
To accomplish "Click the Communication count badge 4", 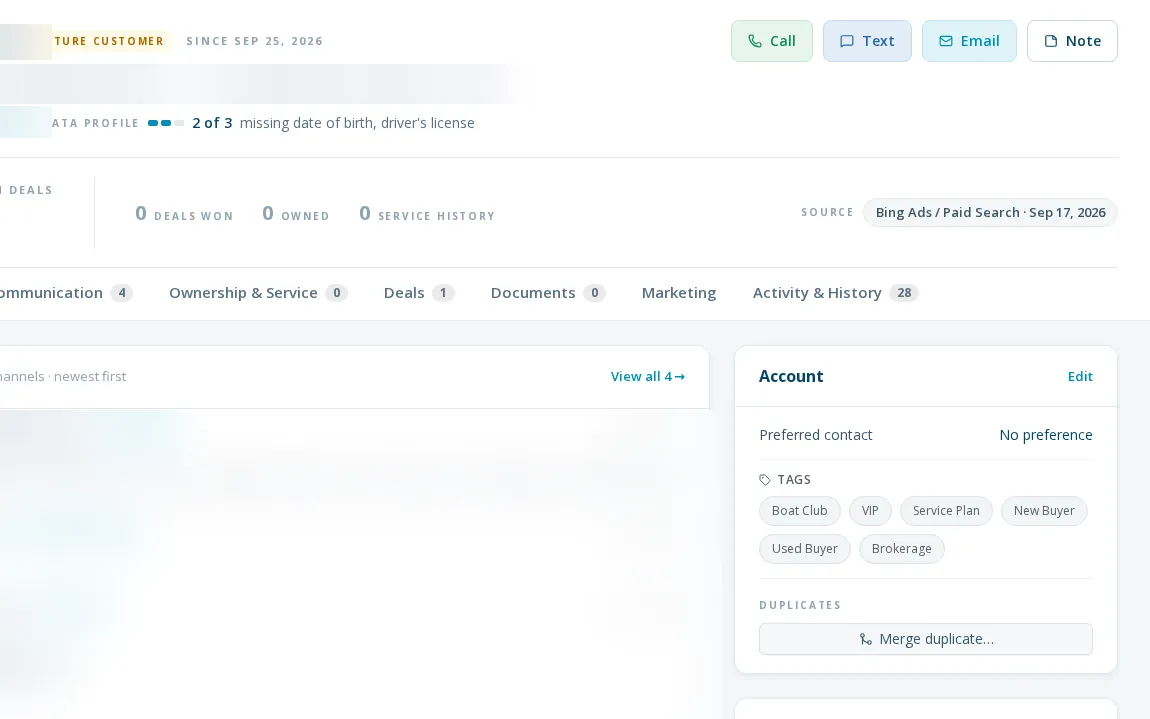I will tap(122, 293).
